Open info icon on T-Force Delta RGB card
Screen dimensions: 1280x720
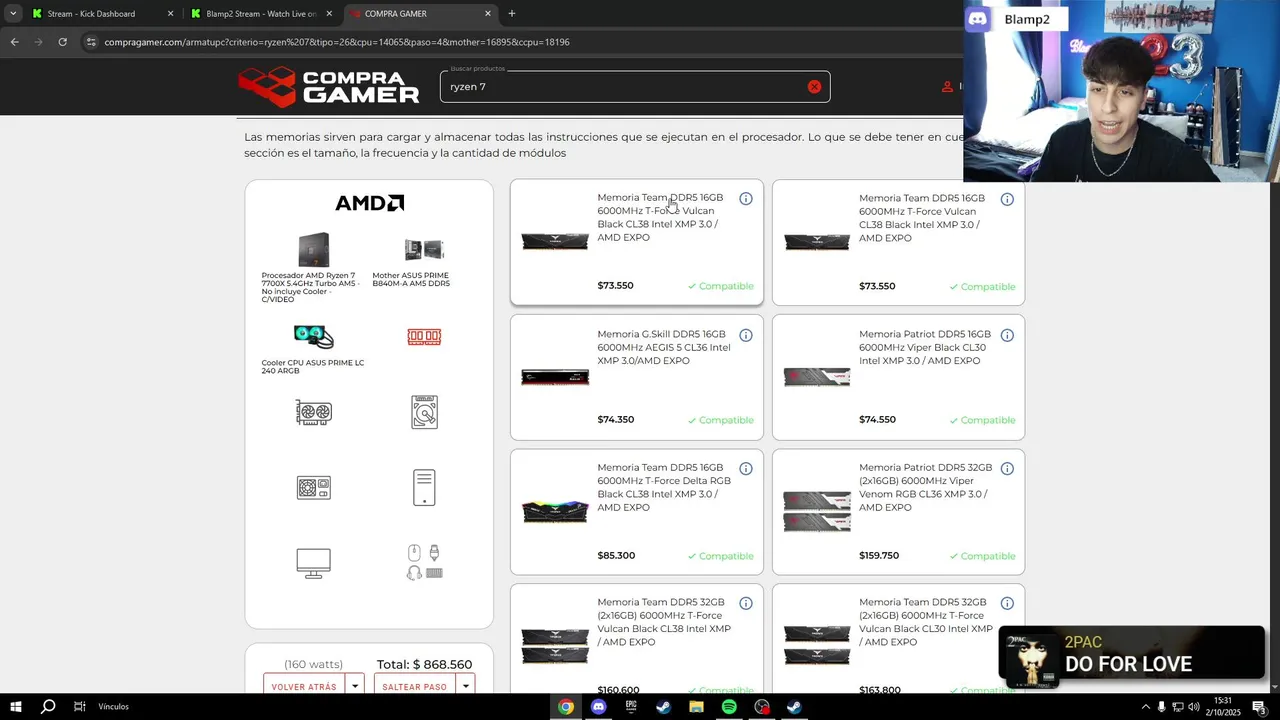745,469
